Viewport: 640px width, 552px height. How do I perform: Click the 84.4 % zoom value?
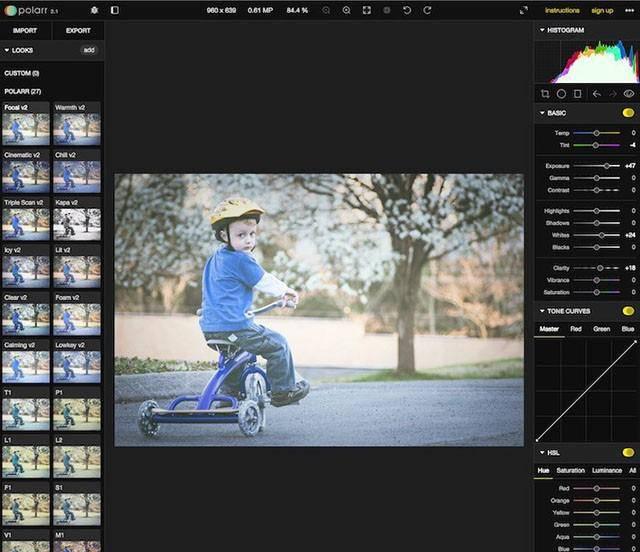[x=297, y=10]
